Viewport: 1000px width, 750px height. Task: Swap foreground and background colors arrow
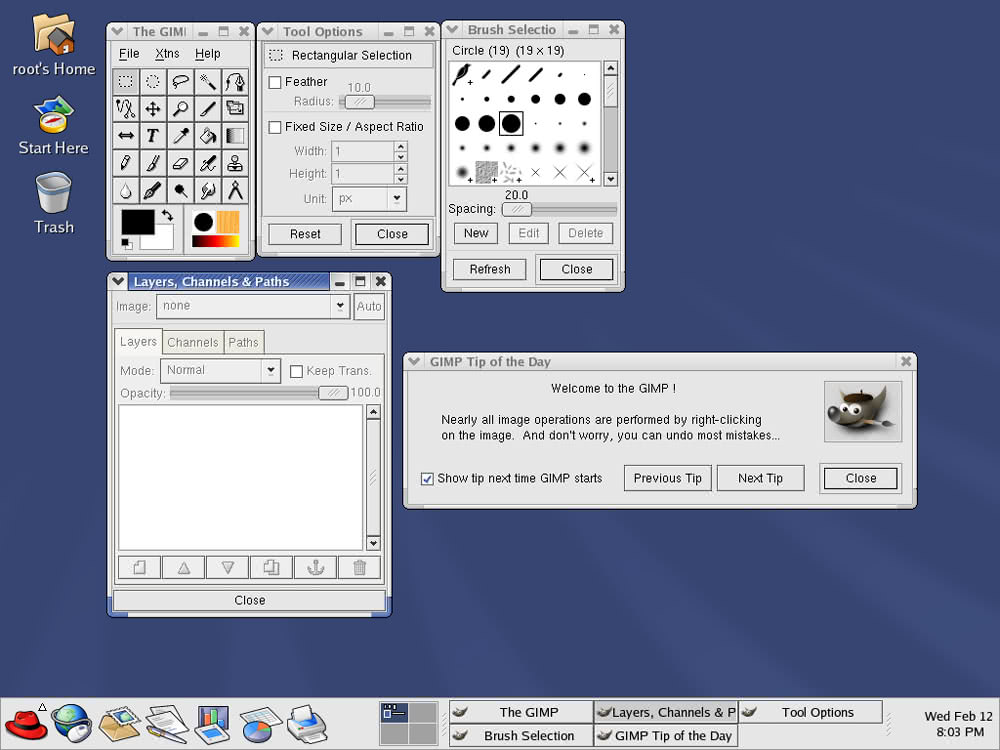[x=168, y=216]
